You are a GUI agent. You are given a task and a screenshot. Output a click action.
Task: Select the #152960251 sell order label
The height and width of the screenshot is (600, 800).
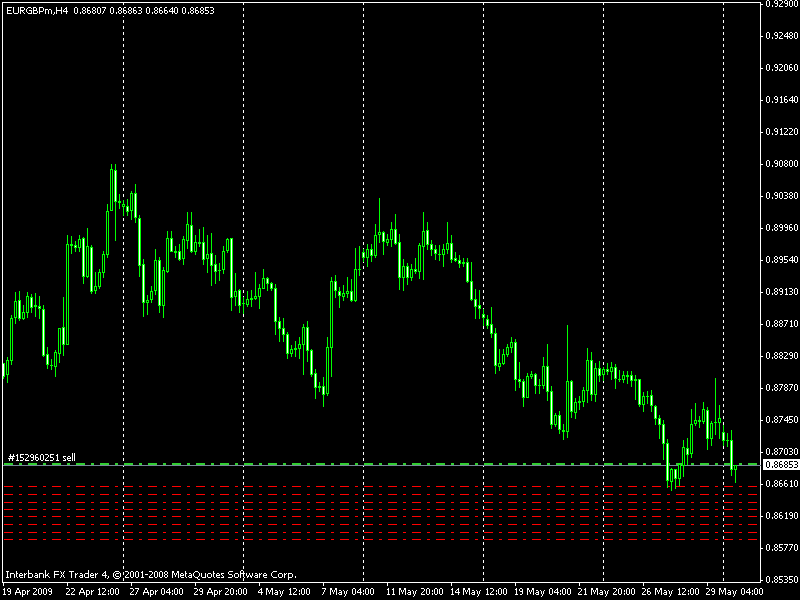pyautogui.click(x=41, y=458)
